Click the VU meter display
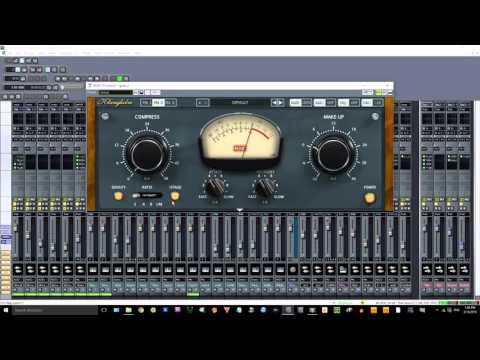Screen dimensions: 480x360 click(x=241, y=139)
